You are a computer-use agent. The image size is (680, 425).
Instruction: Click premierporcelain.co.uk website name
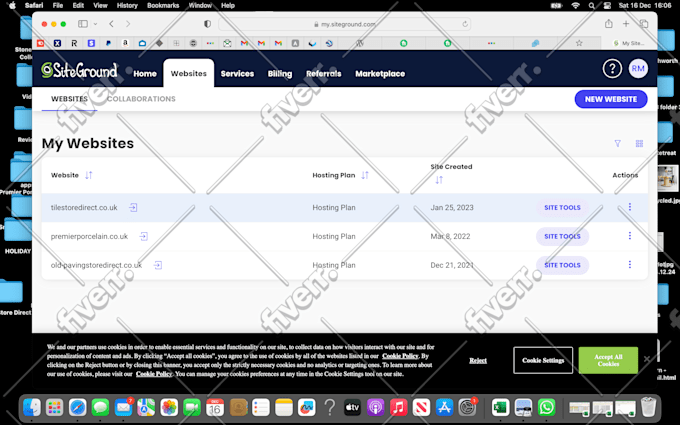[x=89, y=236]
